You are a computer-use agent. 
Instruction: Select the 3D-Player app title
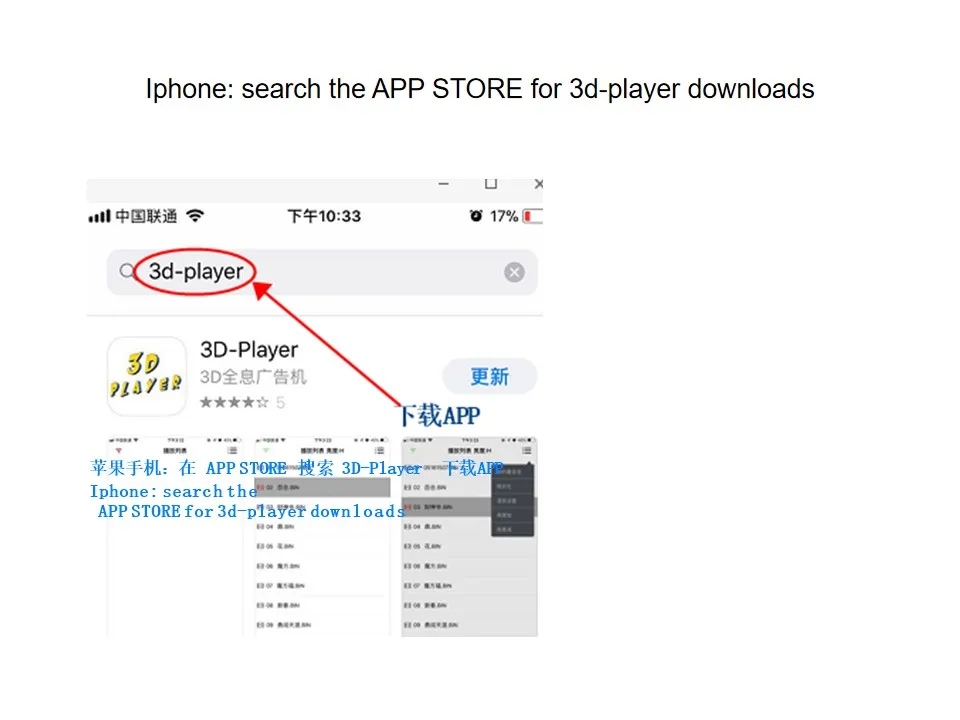pyautogui.click(x=249, y=350)
